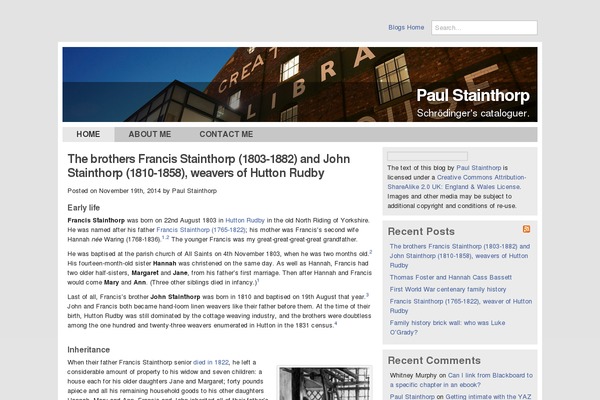Open the article title about brothers Francis and John
Image resolution: width=600 pixels, height=400 pixels.
pyautogui.click(x=209, y=166)
